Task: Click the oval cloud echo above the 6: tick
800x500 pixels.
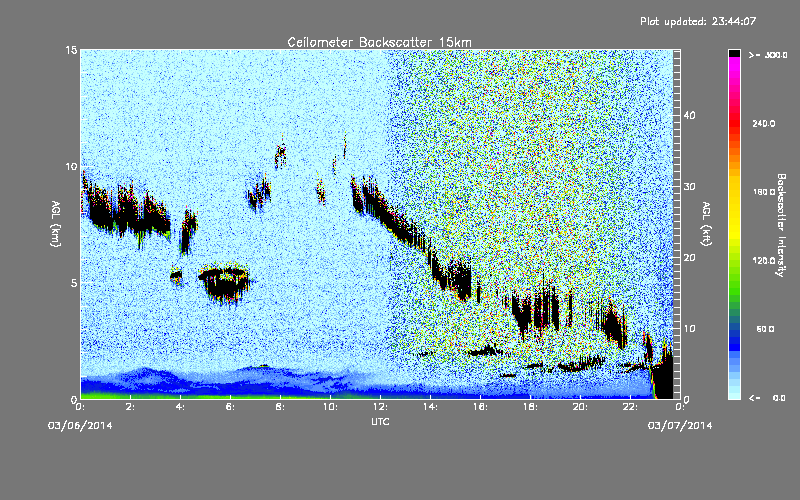Action: click(223, 283)
